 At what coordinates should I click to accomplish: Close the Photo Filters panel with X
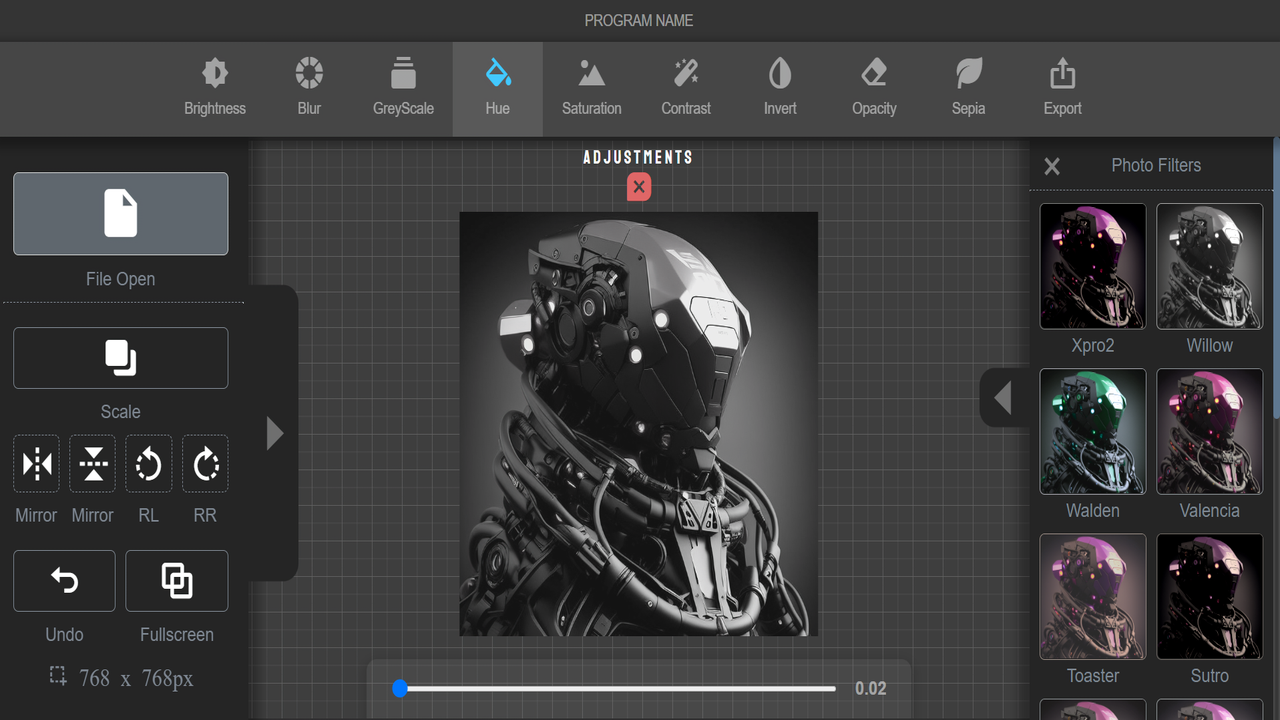(1051, 166)
